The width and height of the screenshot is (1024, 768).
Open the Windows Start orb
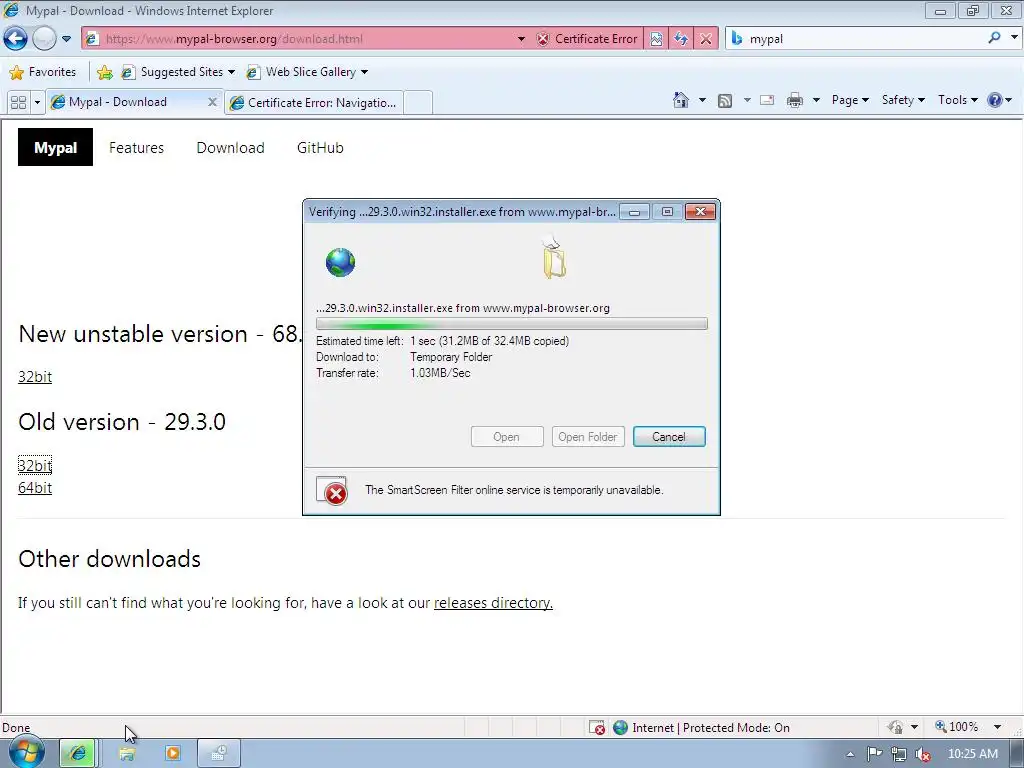27,753
